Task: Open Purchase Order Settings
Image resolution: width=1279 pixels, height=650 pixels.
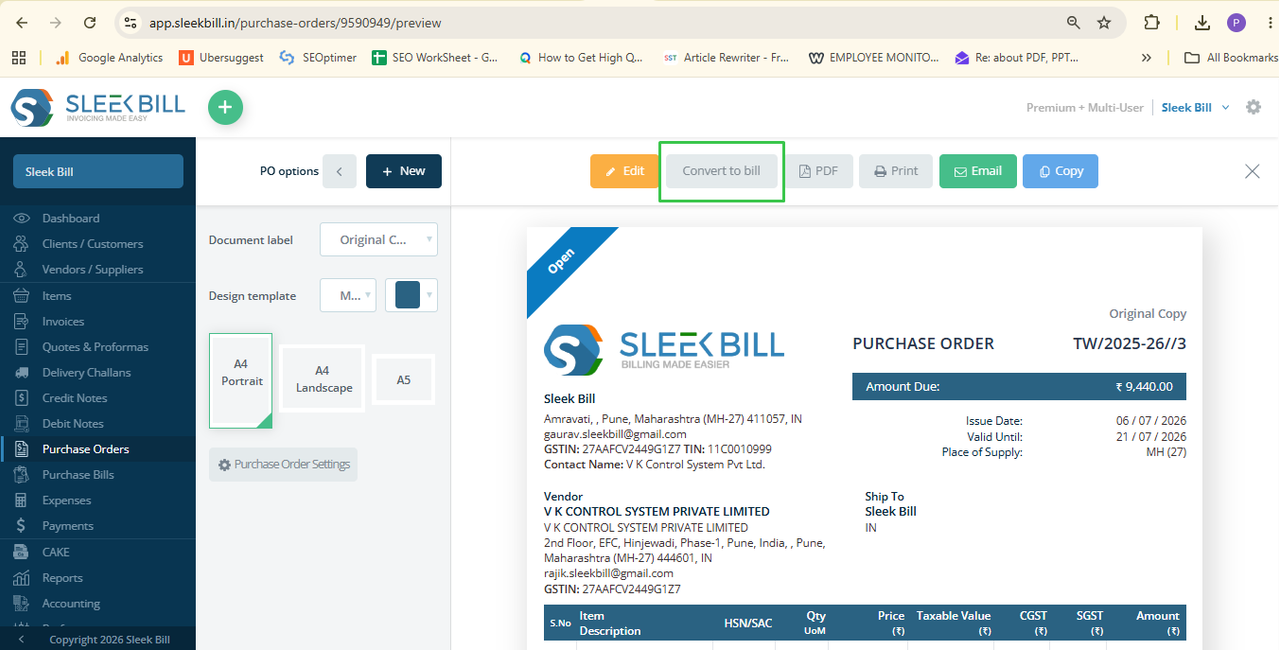Action: pyautogui.click(x=283, y=464)
